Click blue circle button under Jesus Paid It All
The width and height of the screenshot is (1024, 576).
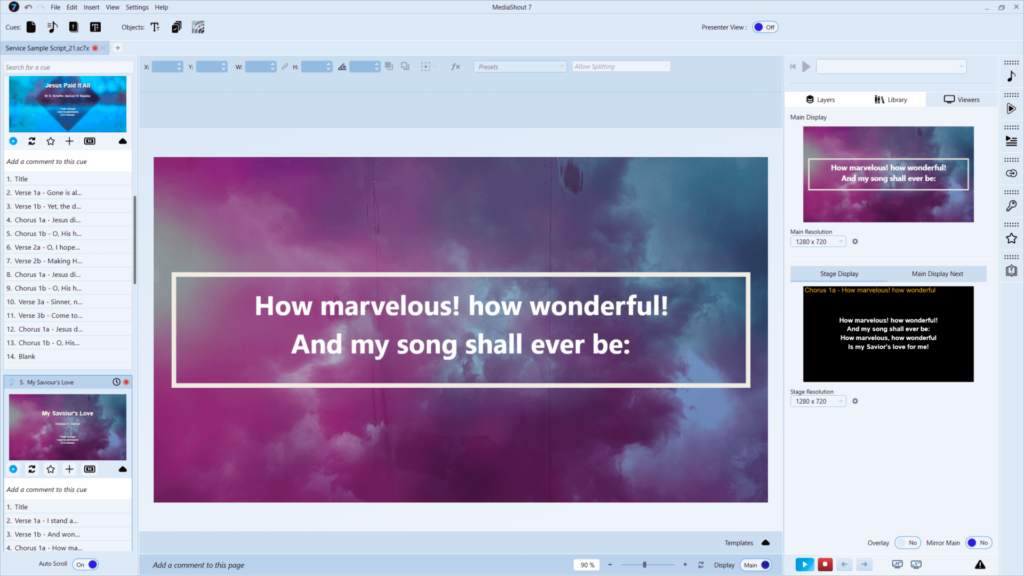pos(13,141)
